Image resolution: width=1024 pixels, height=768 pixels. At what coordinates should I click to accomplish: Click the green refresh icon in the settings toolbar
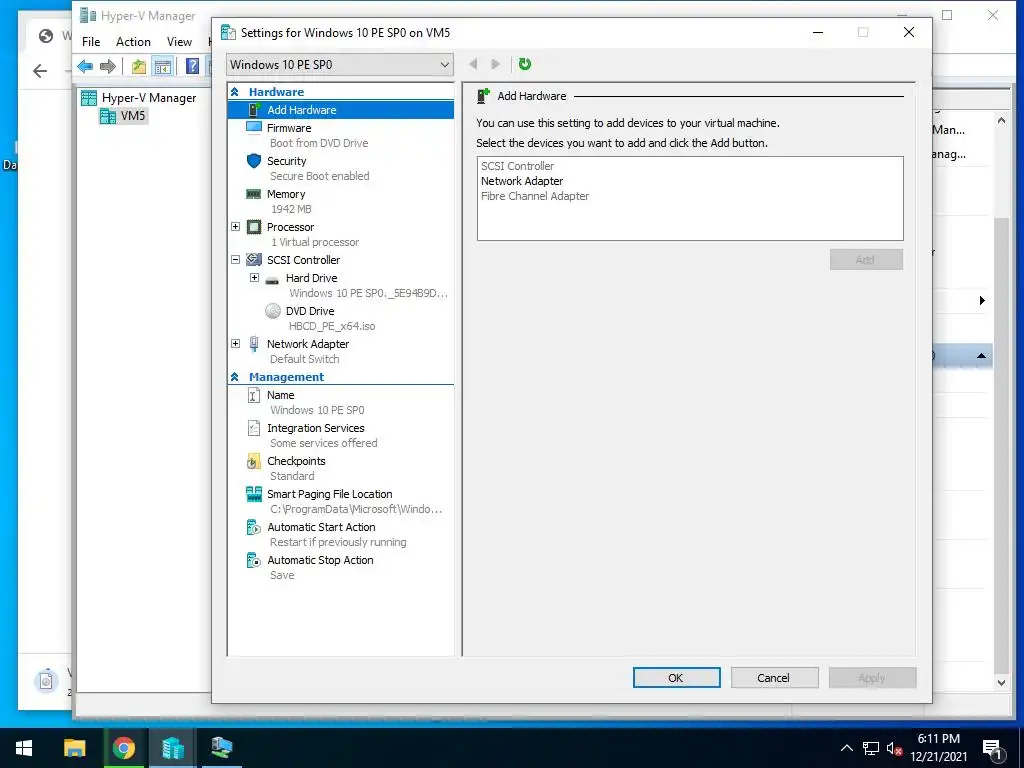pos(524,64)
